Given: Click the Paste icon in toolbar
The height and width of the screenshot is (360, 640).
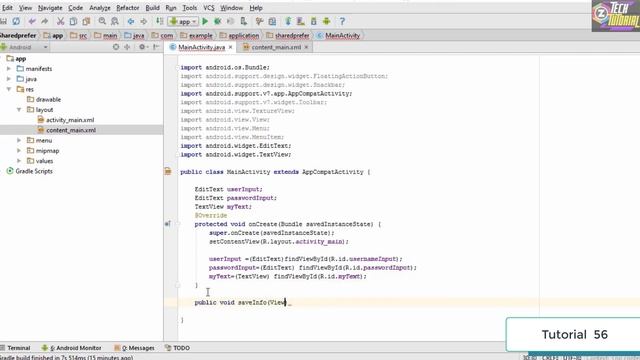Looking at the screenshot, I should point(86,21).
